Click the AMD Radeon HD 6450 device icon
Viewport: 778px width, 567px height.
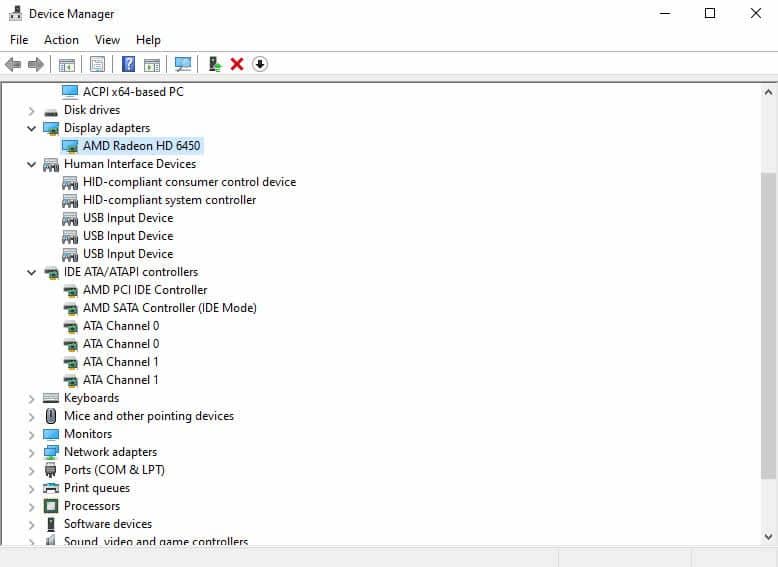click(70, 146)
